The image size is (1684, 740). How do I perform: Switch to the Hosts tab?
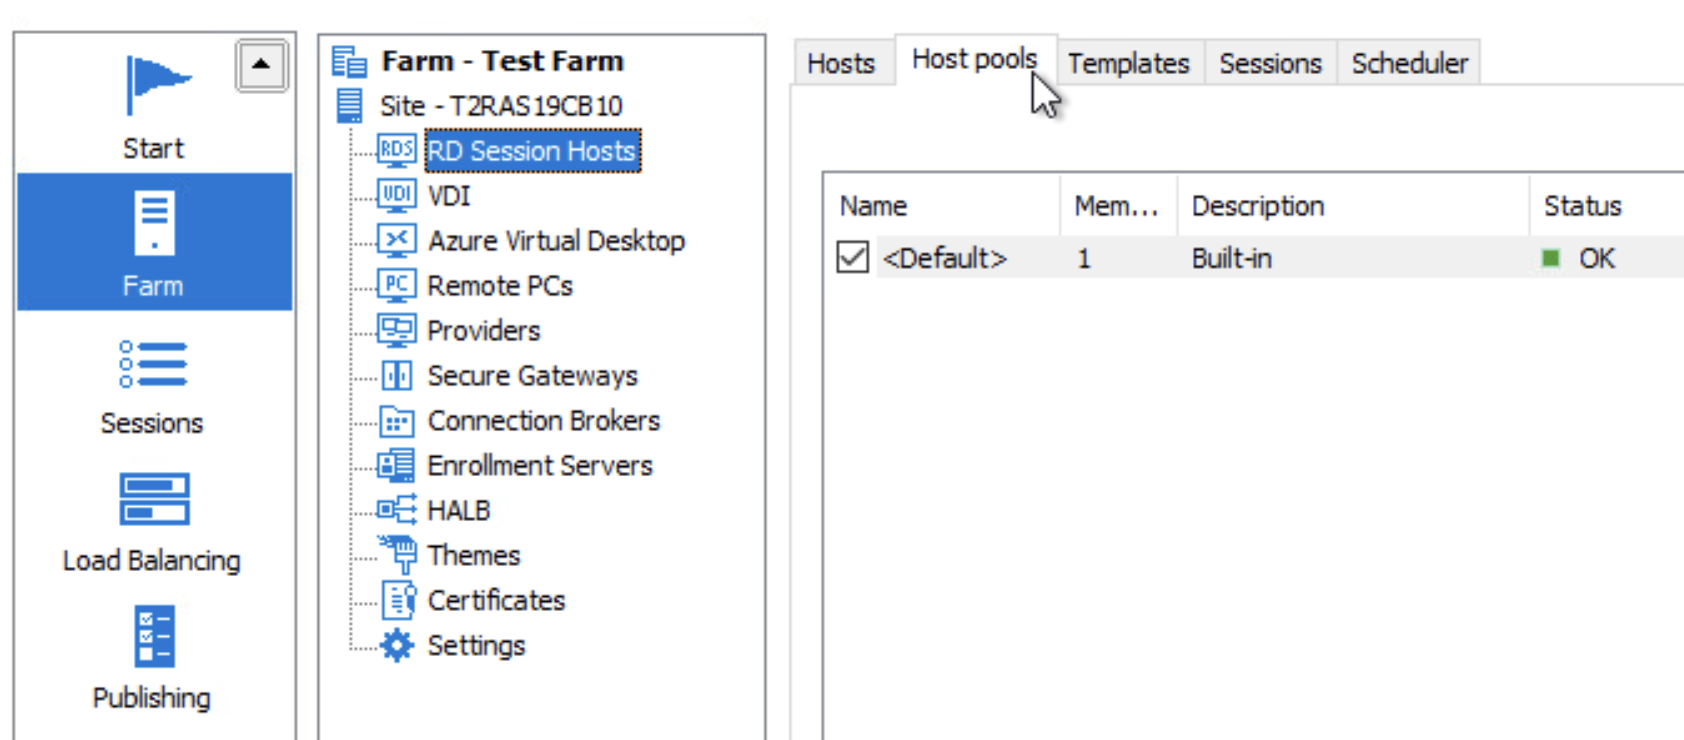840,64
